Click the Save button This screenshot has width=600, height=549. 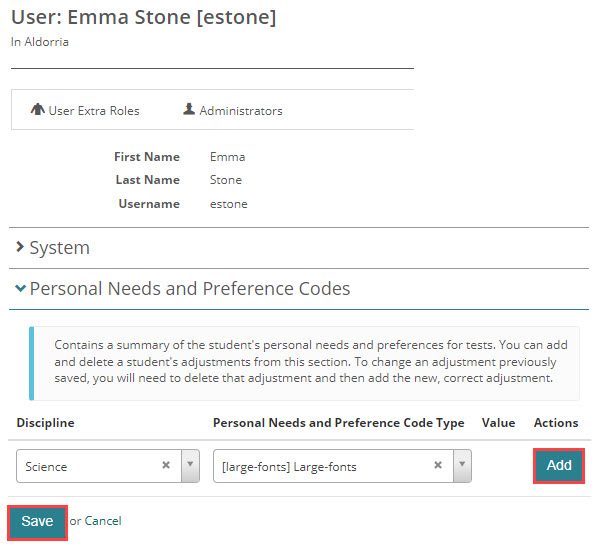[x=37, y=522]
